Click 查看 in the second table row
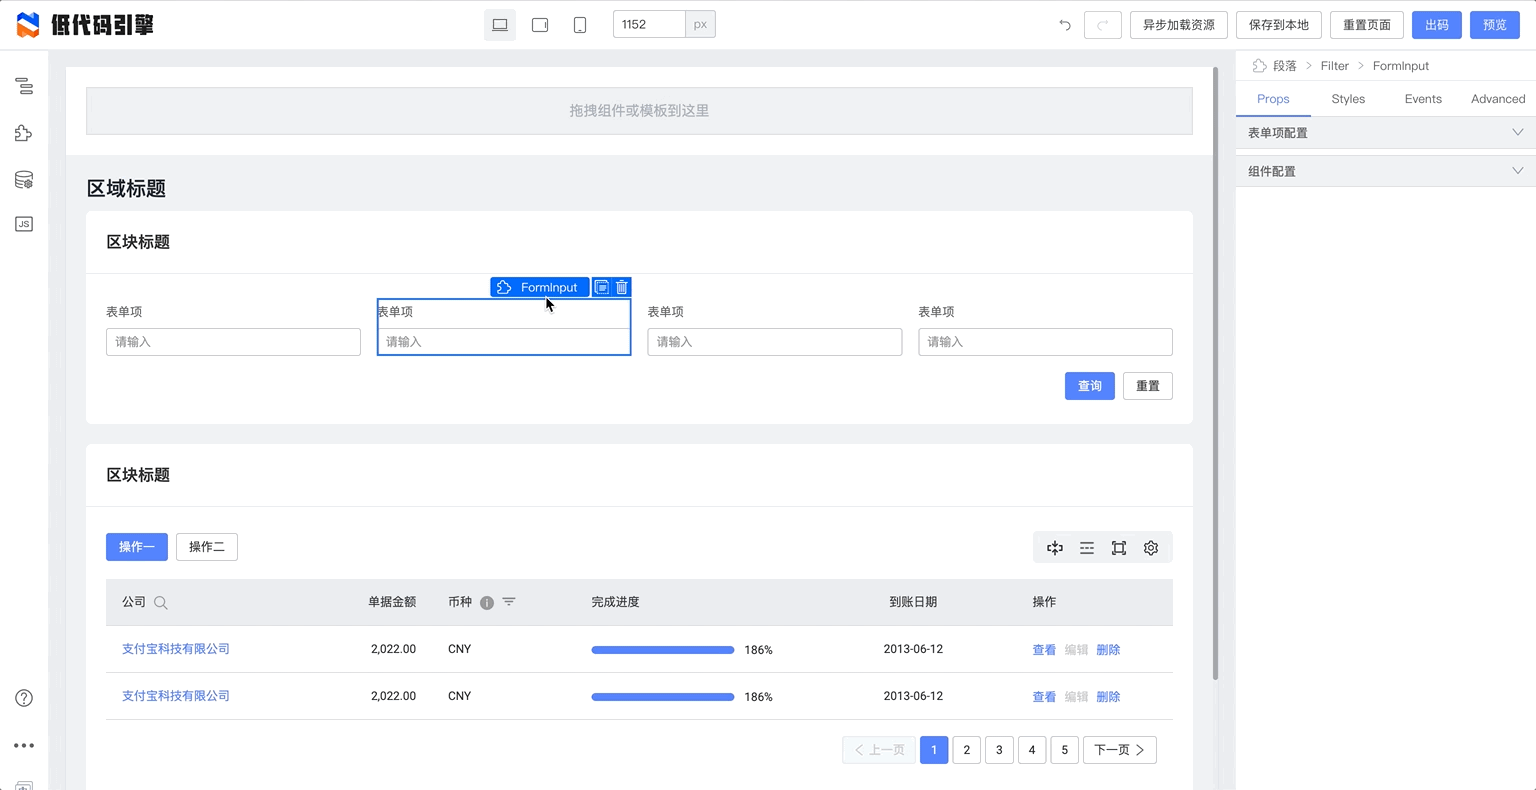Screen dimensions: 1536x790 point(1044,697)
